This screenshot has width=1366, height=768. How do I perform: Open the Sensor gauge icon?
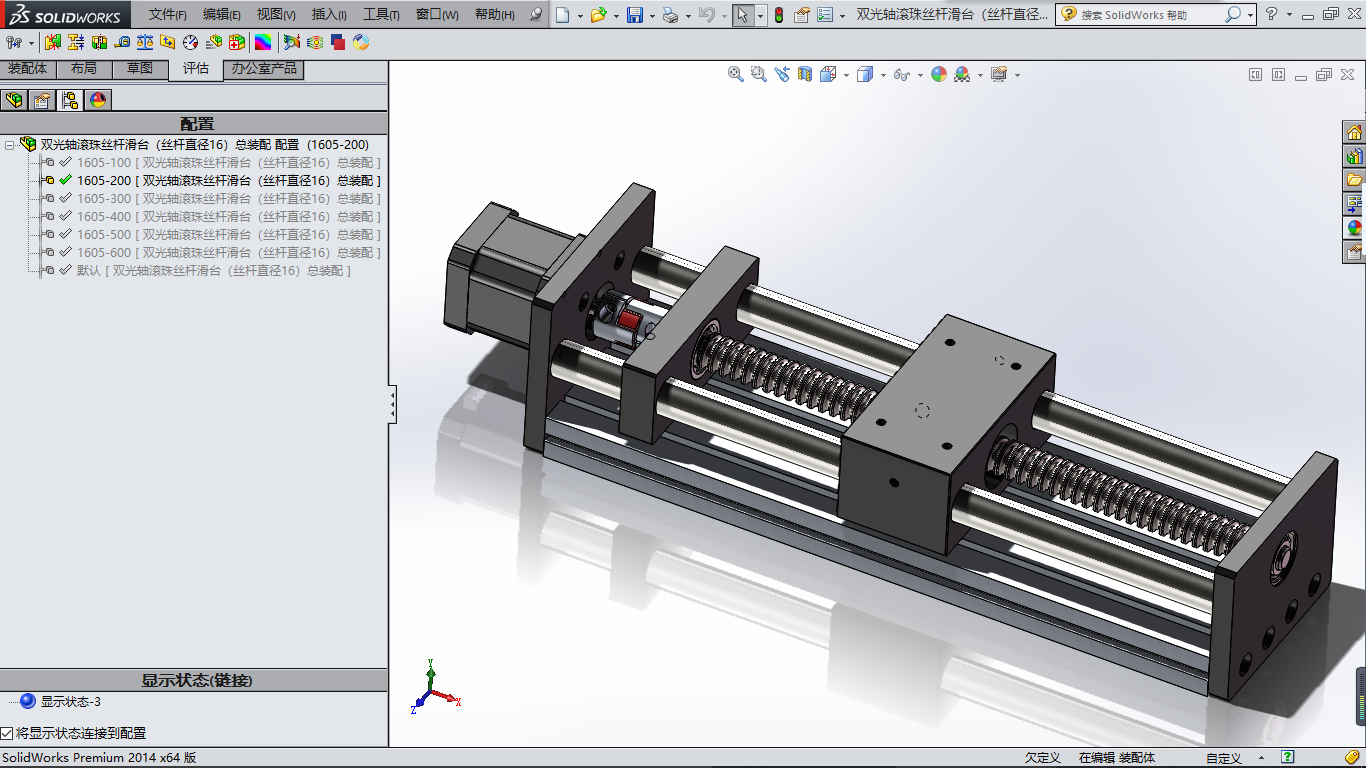pyautogui.click(x=191, y=42)
